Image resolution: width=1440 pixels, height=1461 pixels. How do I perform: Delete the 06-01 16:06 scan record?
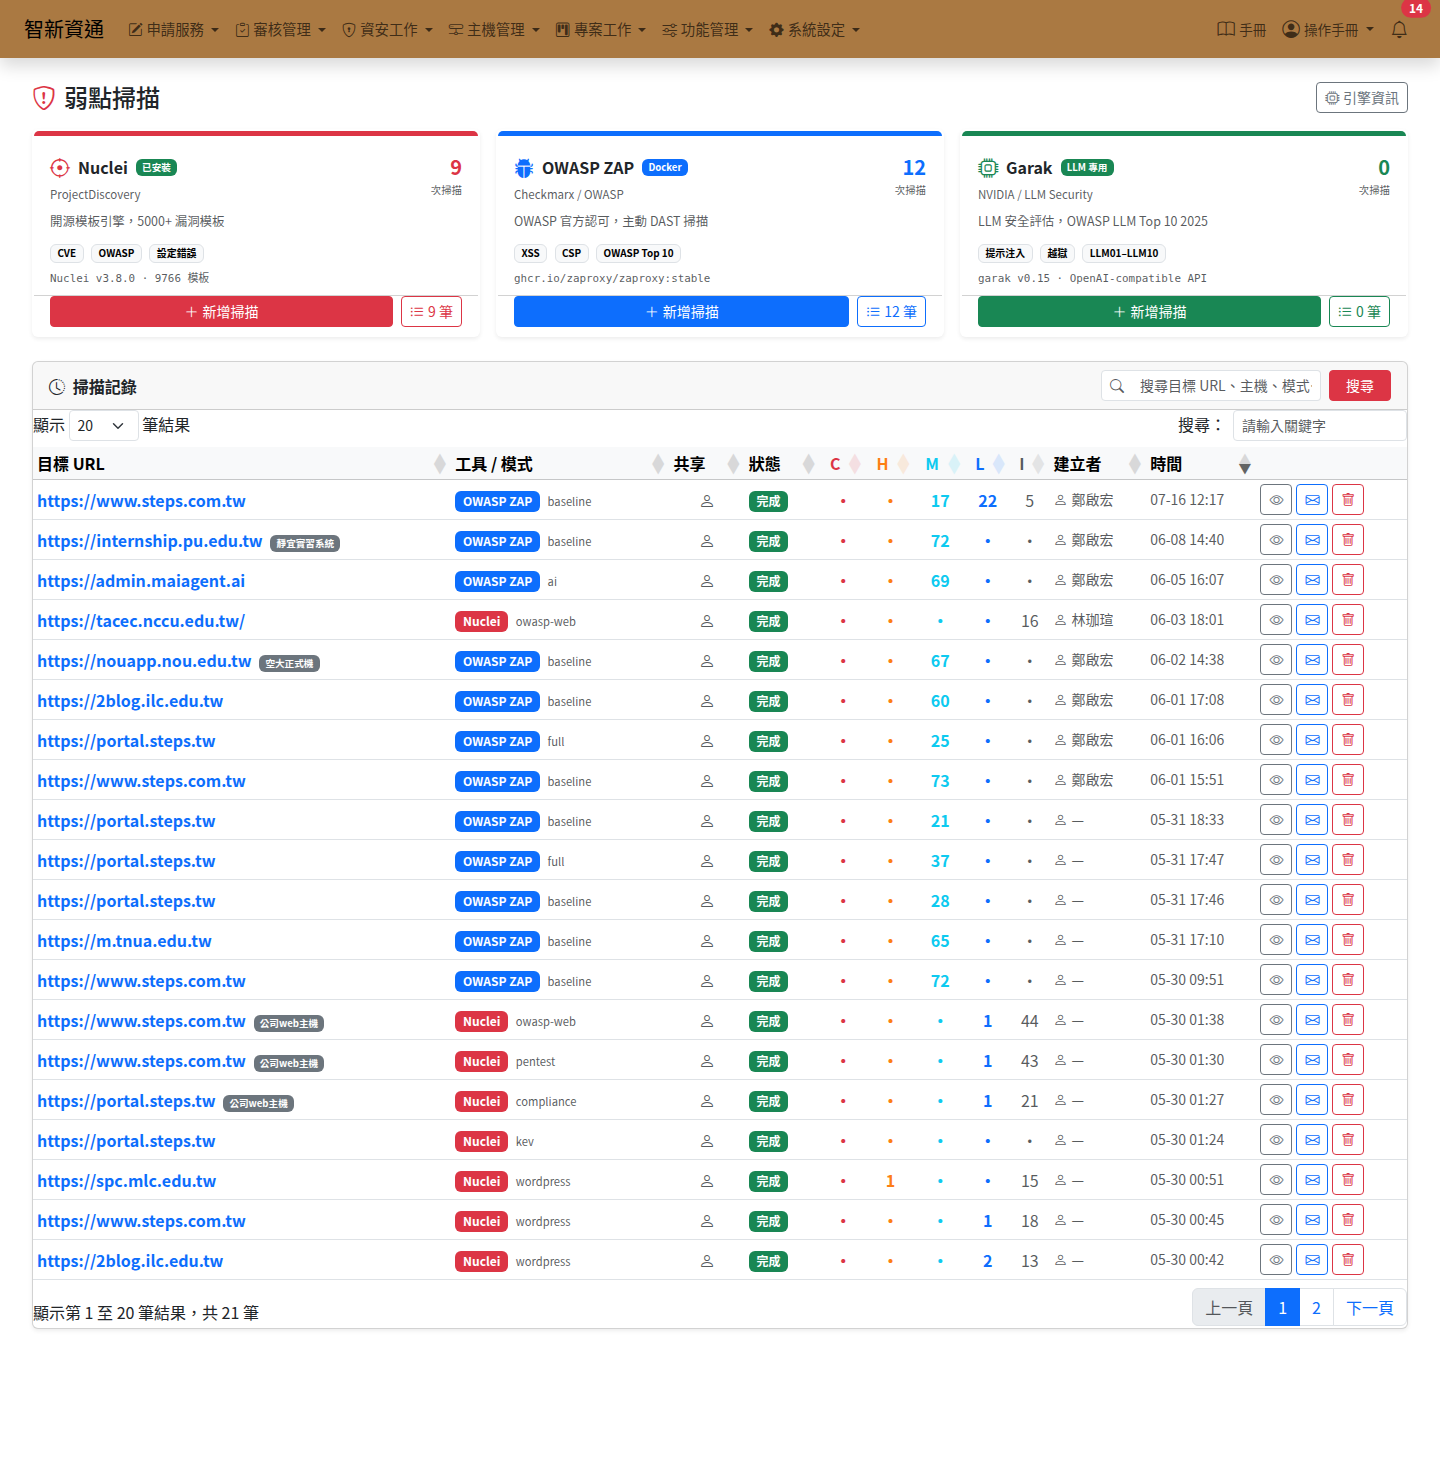coord(1348,740)
